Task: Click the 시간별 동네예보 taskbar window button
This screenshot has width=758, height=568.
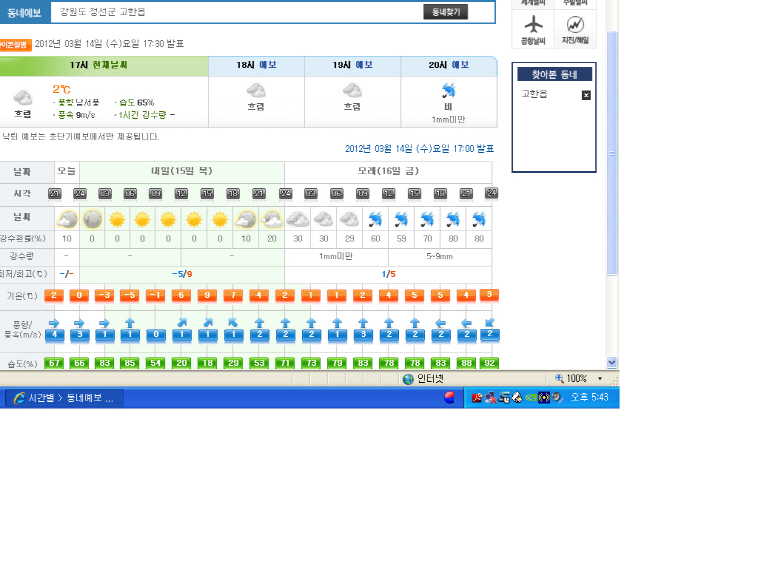Action: coord(64,397)
